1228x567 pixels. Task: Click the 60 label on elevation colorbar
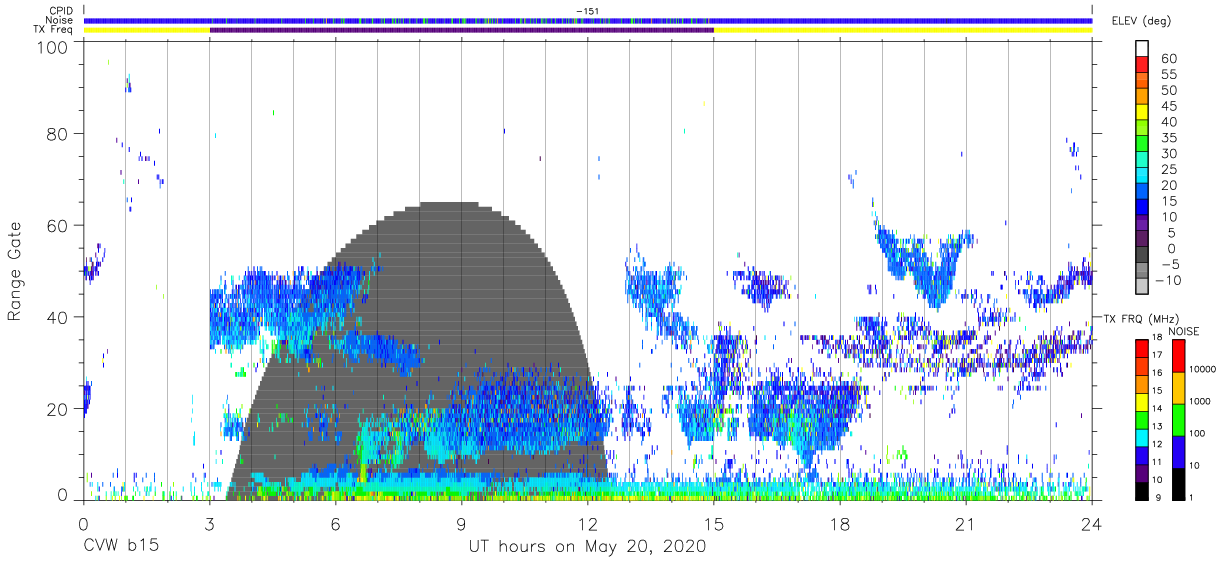tap(1168, 59)
